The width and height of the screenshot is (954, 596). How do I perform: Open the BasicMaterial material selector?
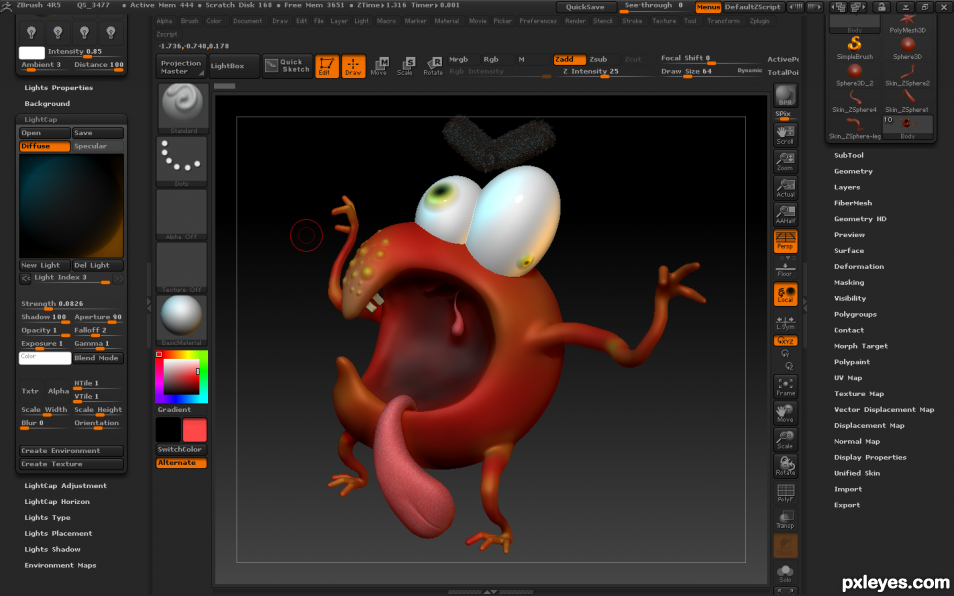click(x=182, y=321)
